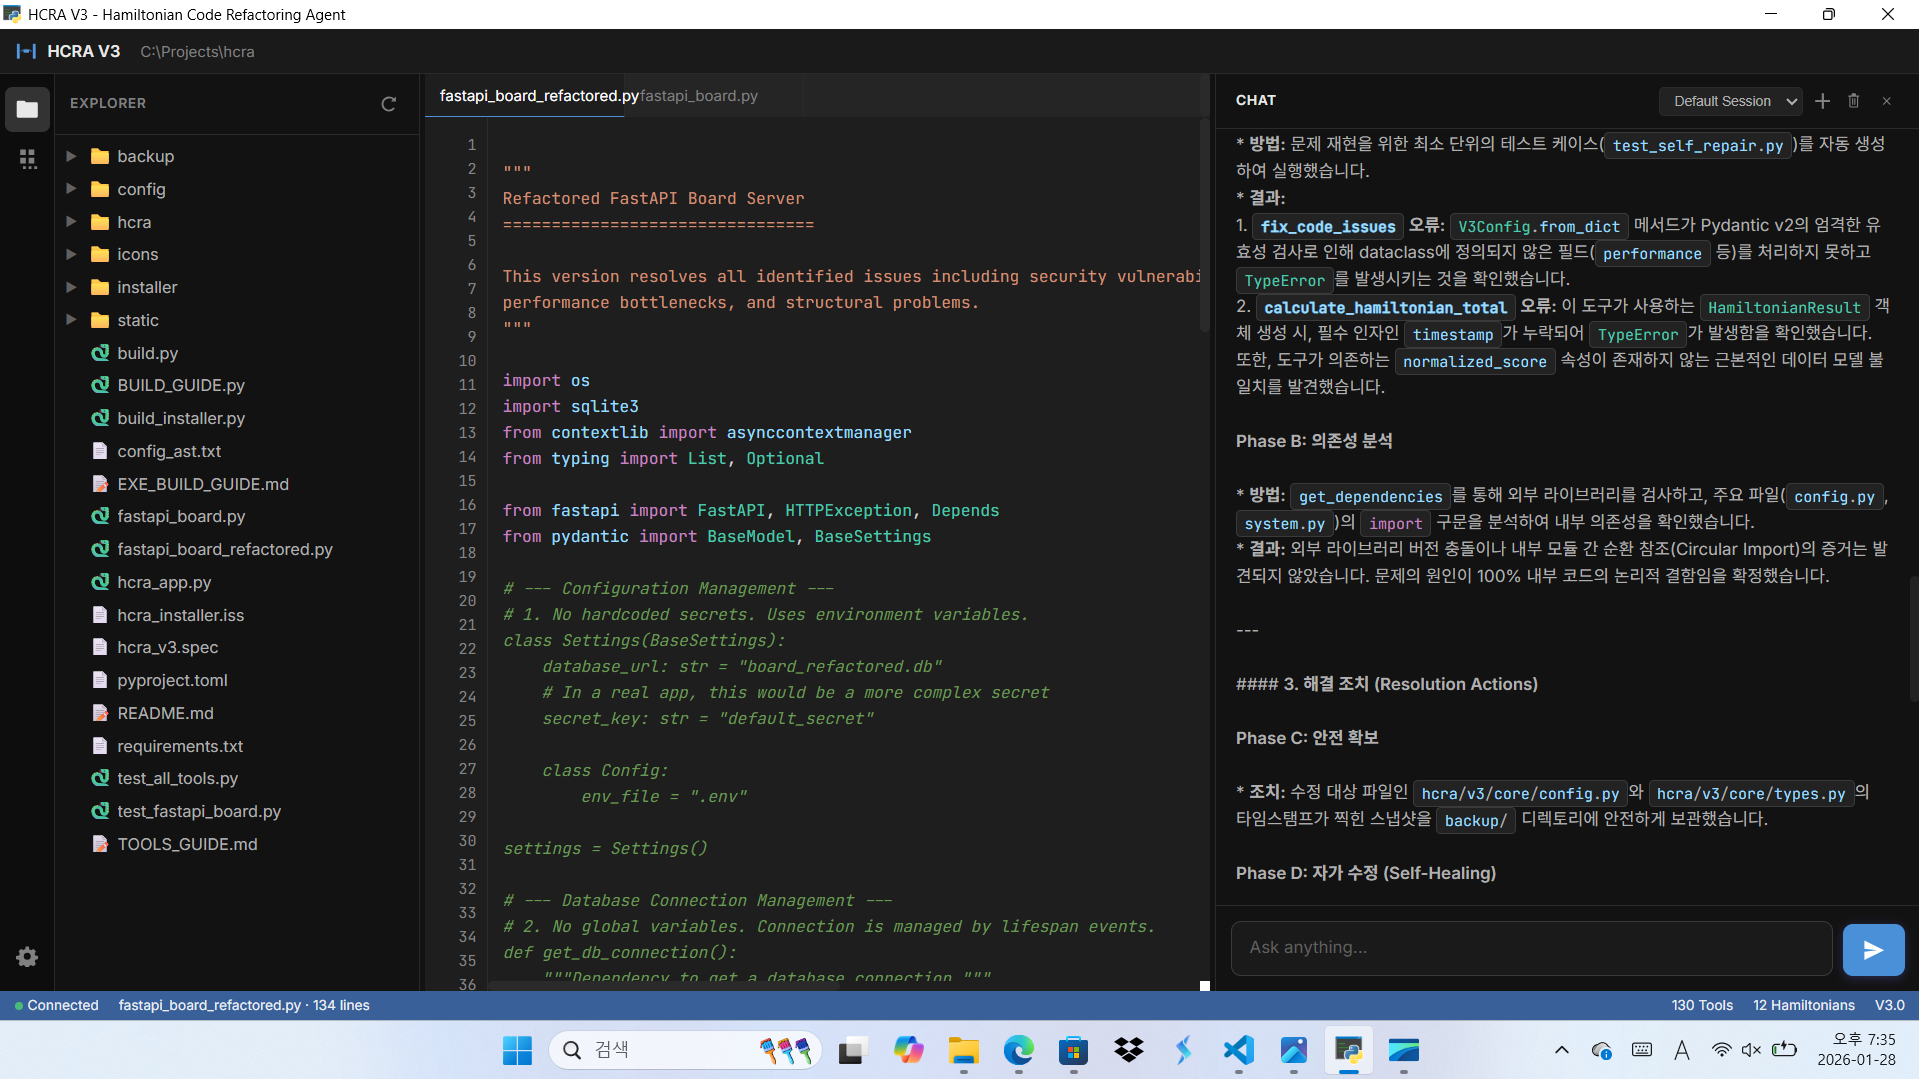Click the 130 Tools status entry

click(1702, 1005)
